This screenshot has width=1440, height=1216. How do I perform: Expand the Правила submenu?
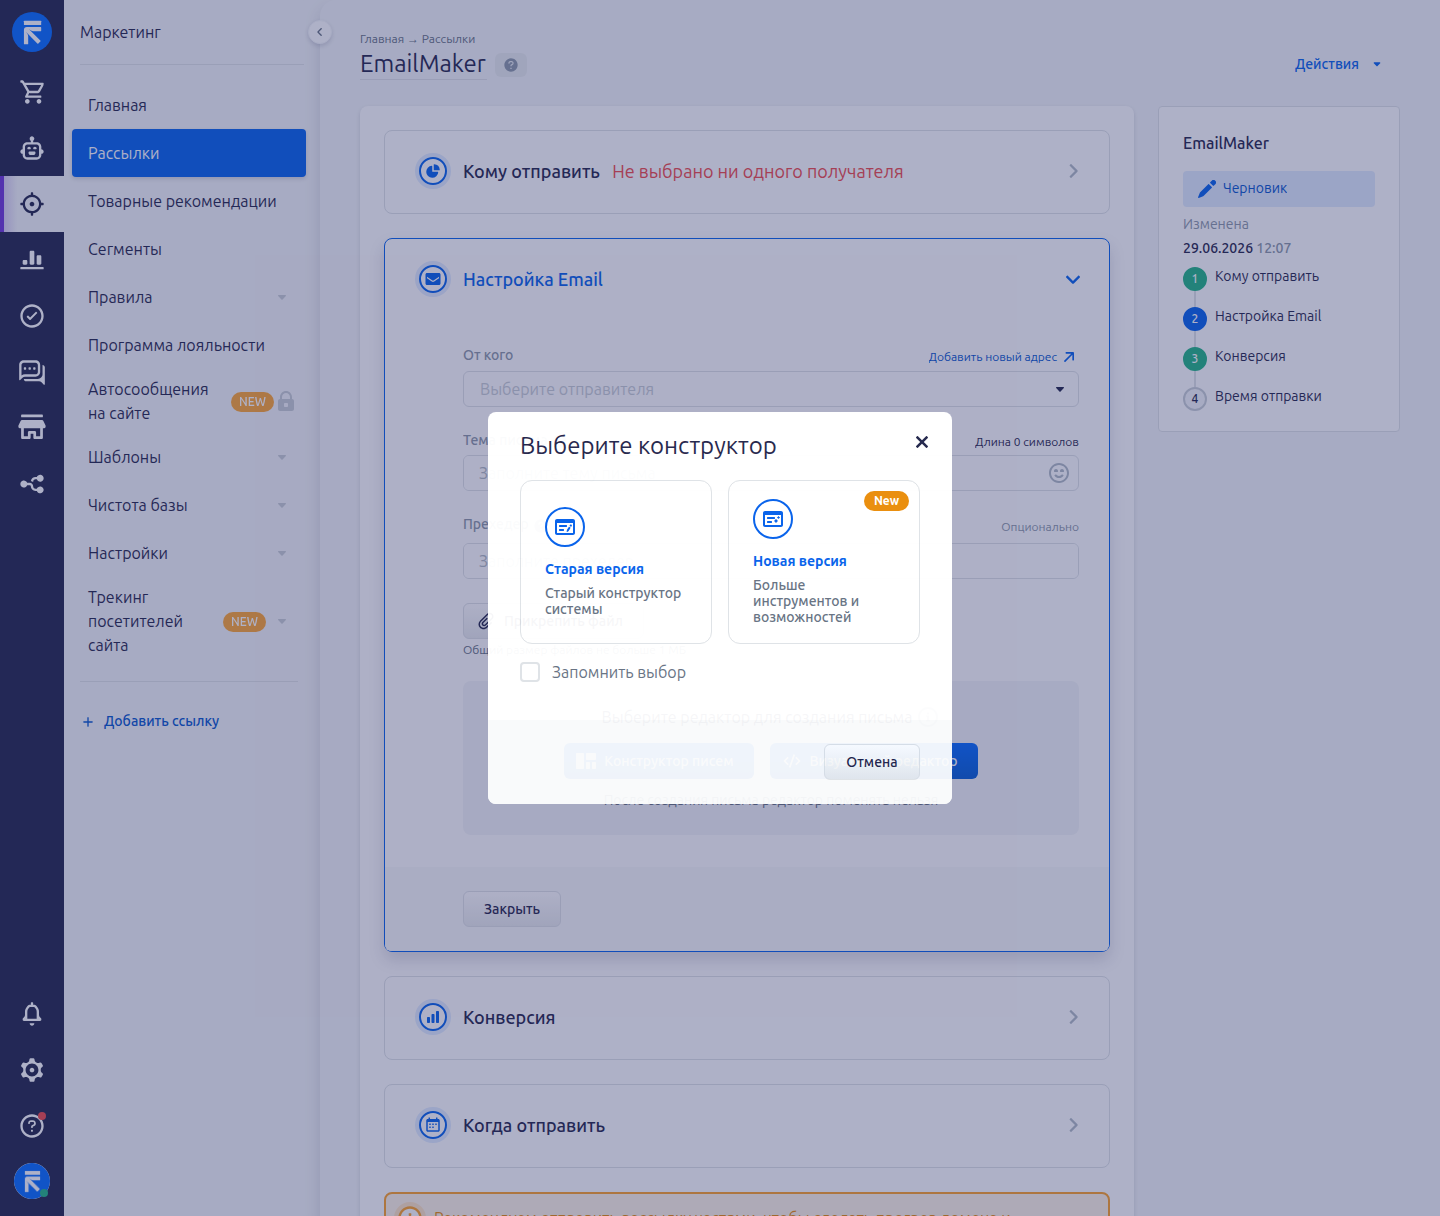click(282, 297)
